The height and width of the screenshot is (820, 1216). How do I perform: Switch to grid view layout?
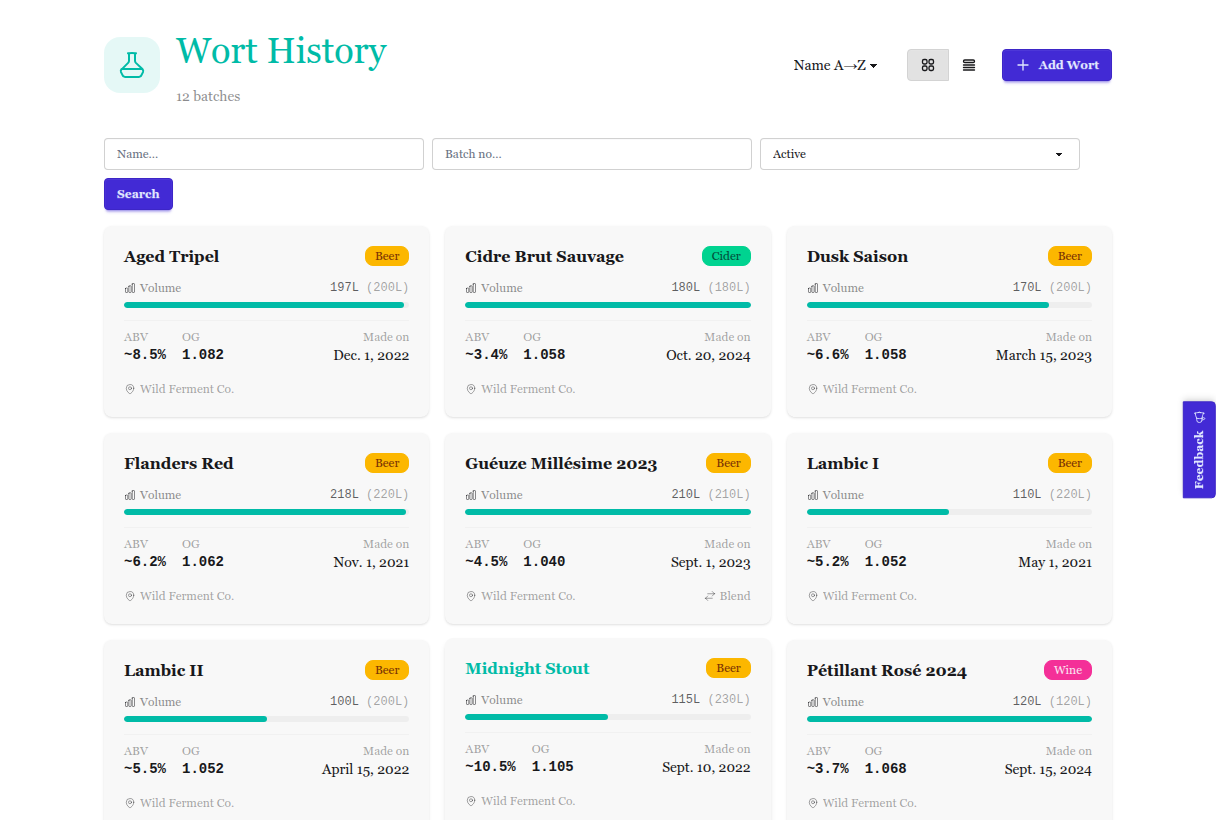[927, 65]
